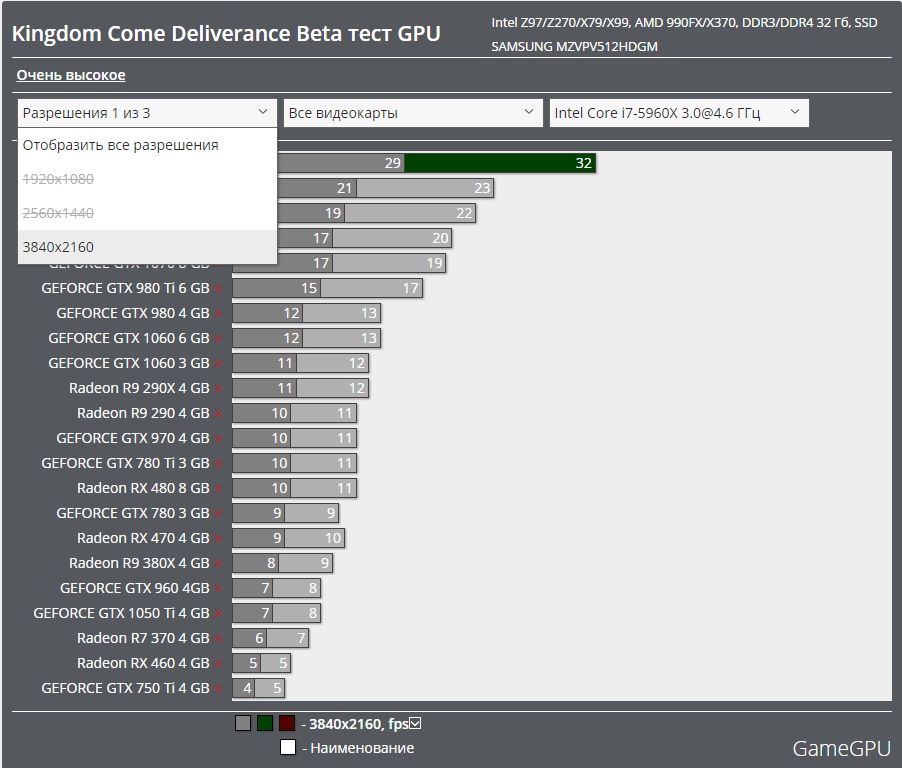The image size is (902, 768).
Task: Remove Radeon RX 470 4 GB row
Action: coord(219,539)
